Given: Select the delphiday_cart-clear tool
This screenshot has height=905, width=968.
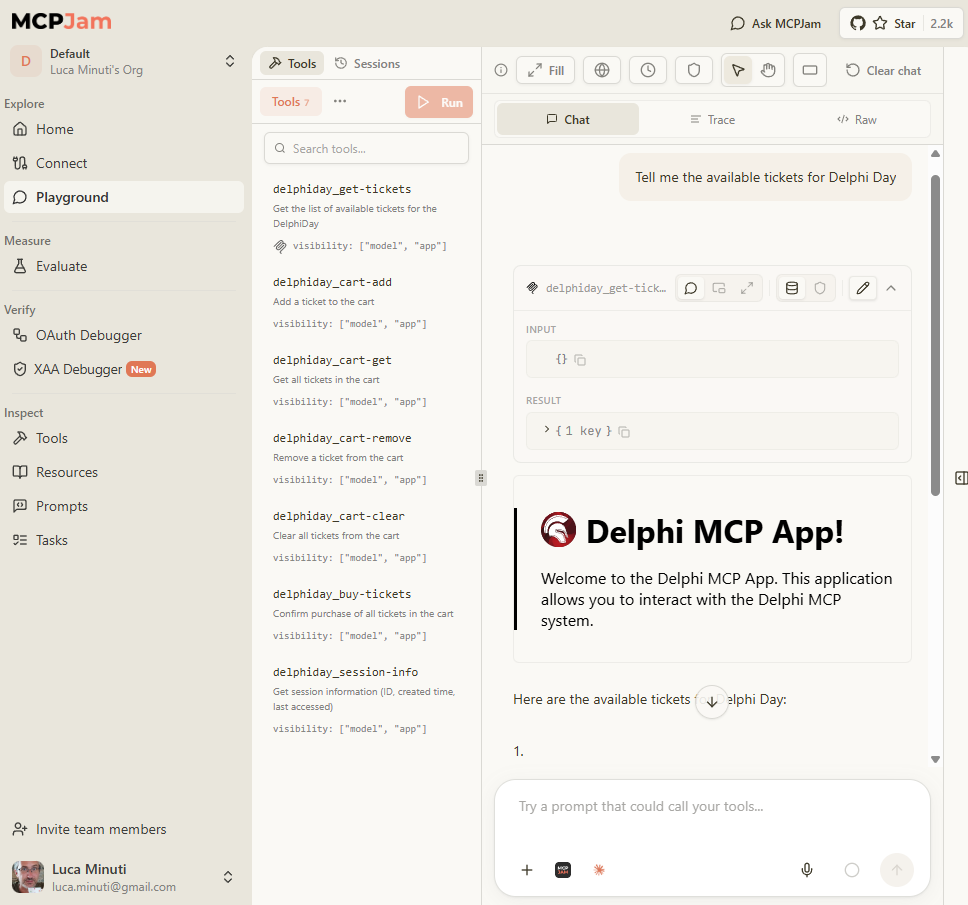Looking at the screenshot, I should (x=367, y=536).
